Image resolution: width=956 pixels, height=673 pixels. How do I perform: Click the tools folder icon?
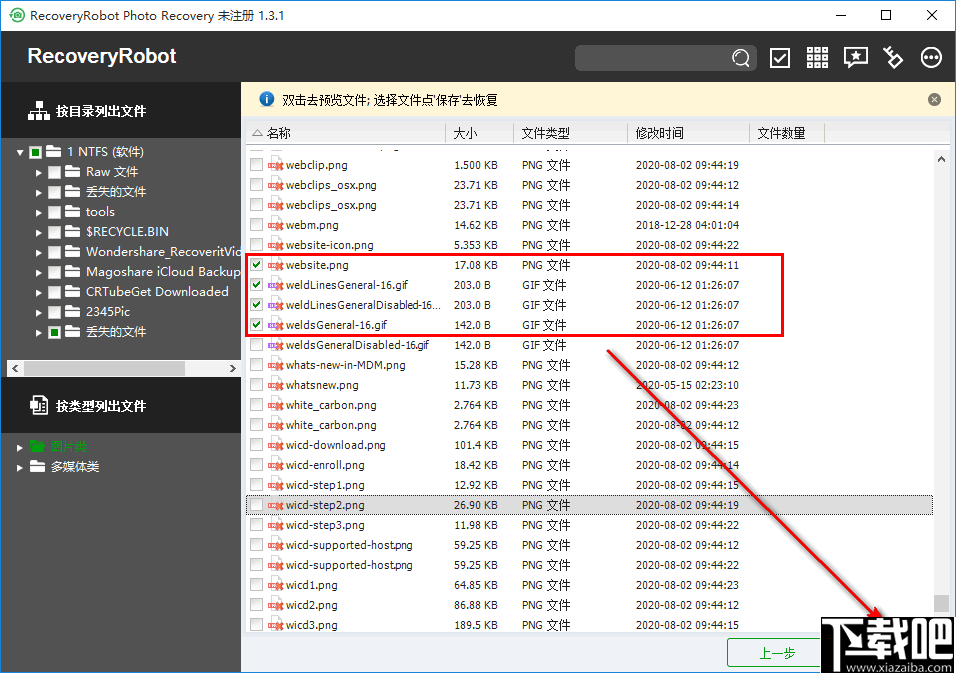pyautogui.click(x=73, y=212)
